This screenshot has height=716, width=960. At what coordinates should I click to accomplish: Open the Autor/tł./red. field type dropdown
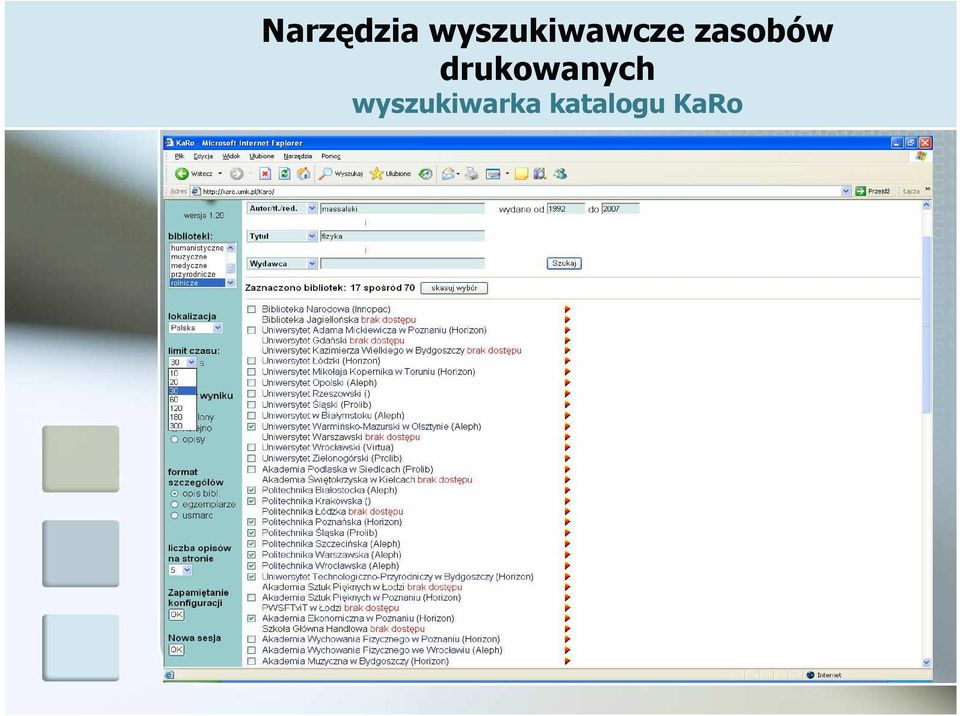pos(312,209)
